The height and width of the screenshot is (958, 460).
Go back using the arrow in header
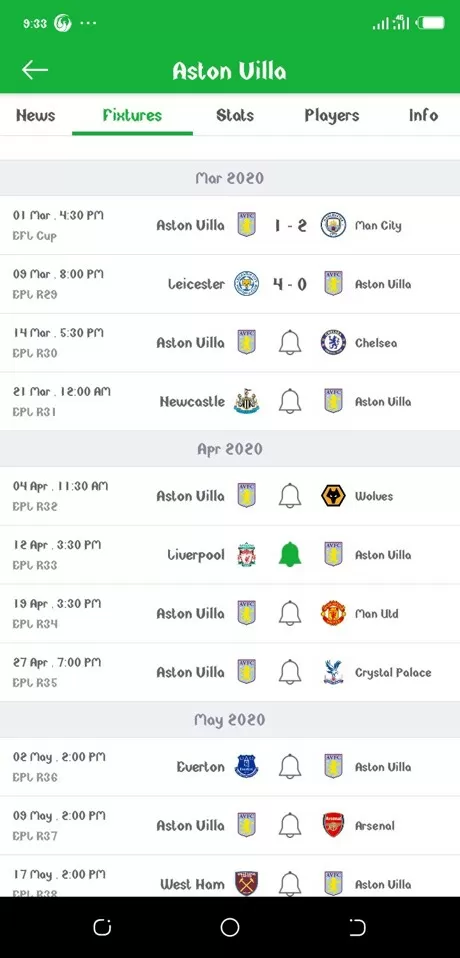[x=35, y=70]
